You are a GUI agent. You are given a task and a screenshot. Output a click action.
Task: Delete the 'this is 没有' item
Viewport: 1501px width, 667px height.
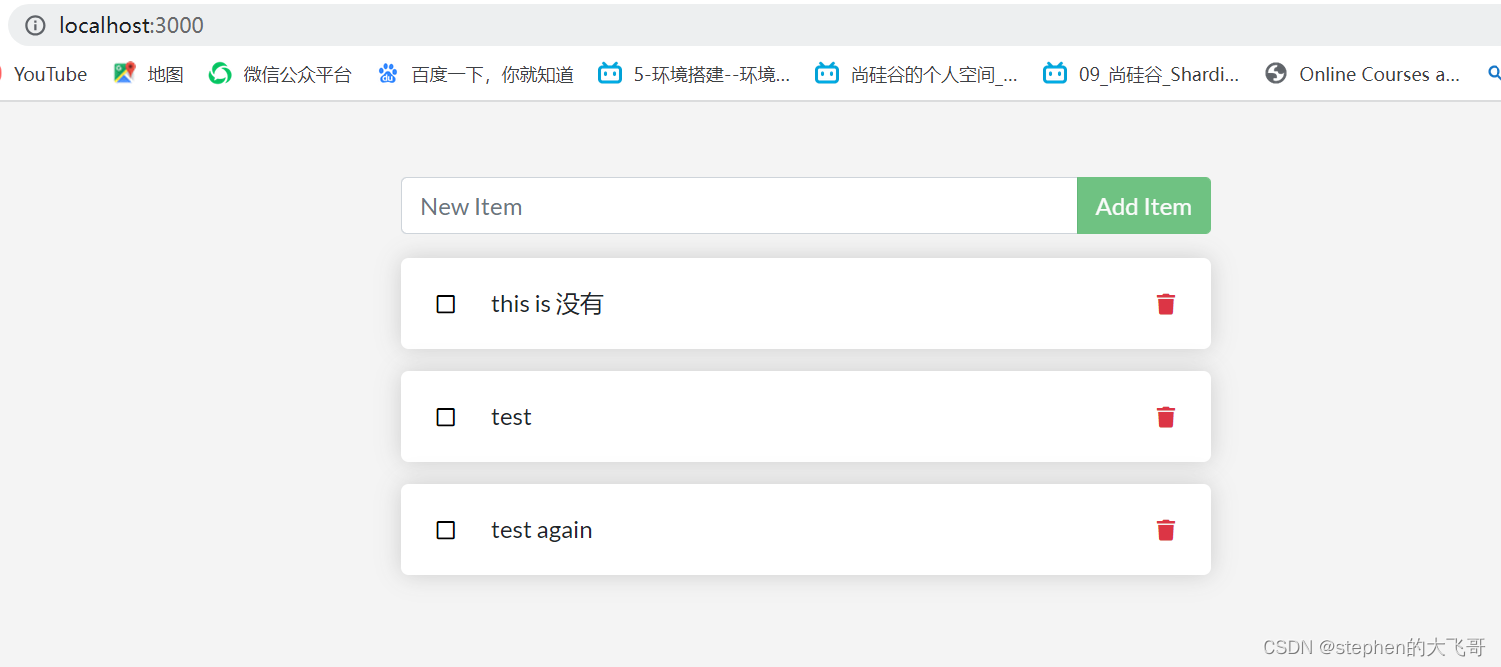[1165, 304]
